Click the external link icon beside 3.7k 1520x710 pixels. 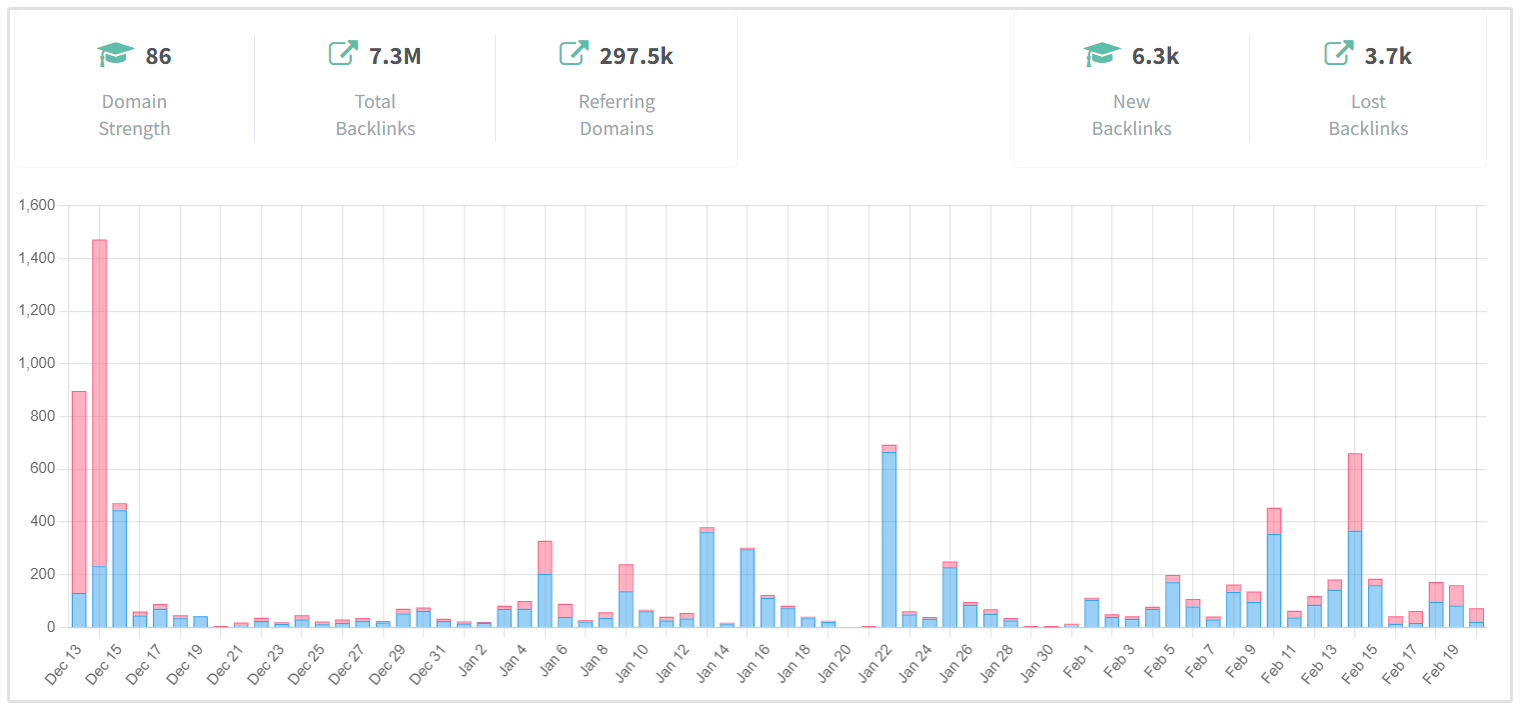tap(1338, 54)
